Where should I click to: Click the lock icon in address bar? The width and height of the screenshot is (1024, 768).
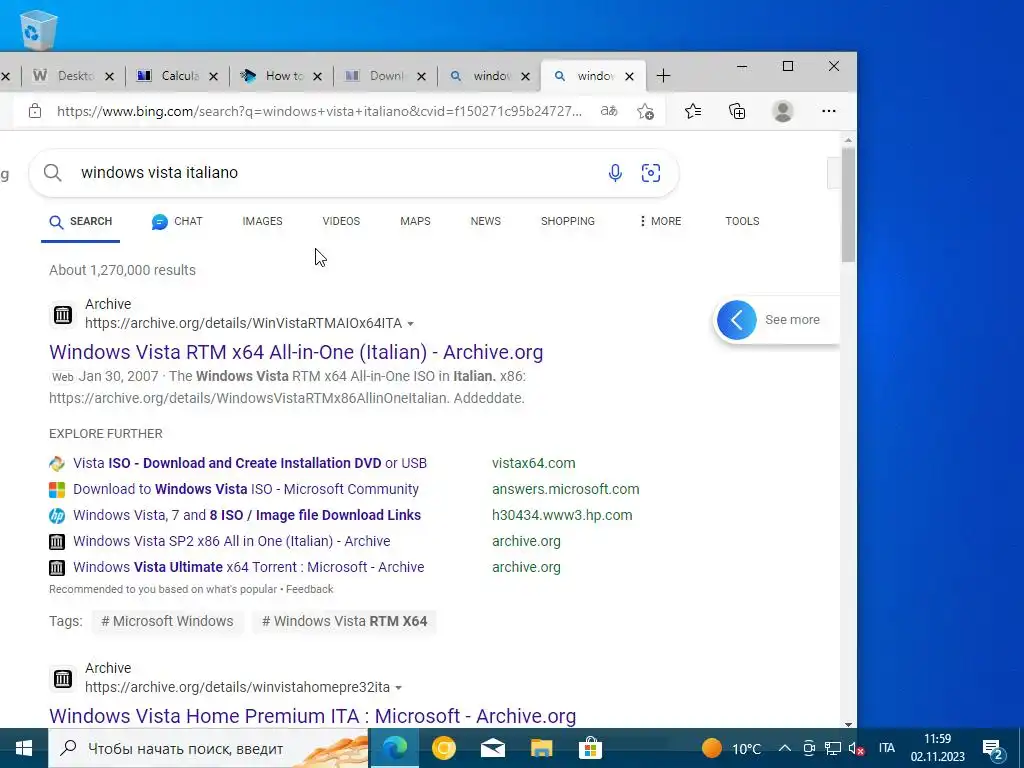point(35,111)
